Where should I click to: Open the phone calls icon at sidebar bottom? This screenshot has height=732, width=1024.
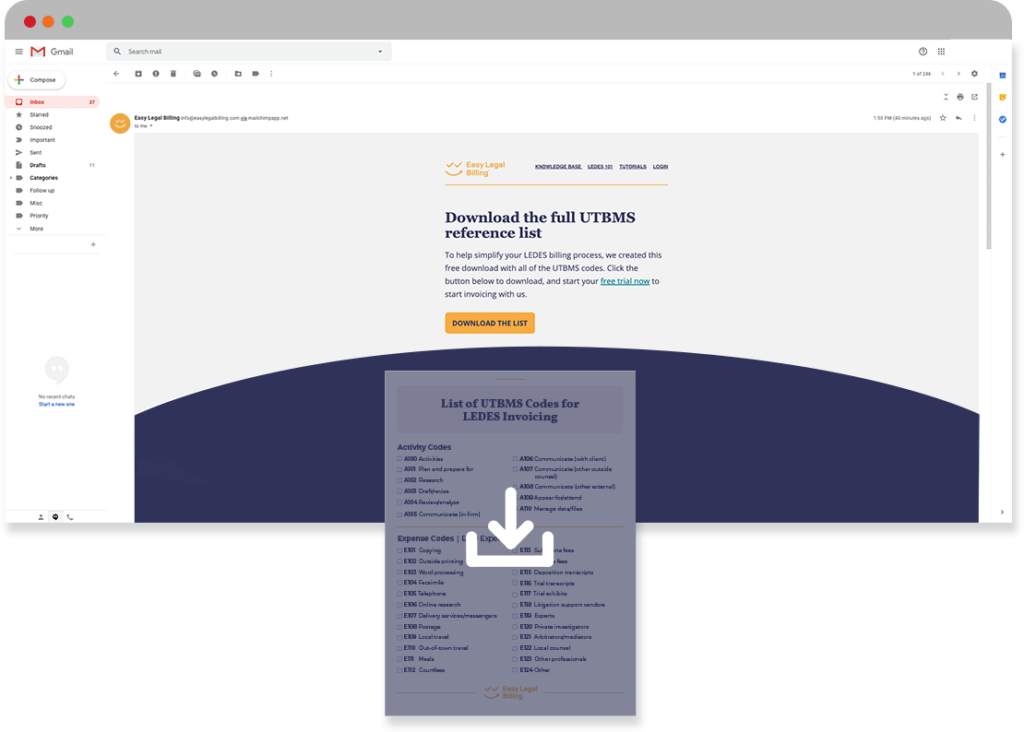point(70,517)
